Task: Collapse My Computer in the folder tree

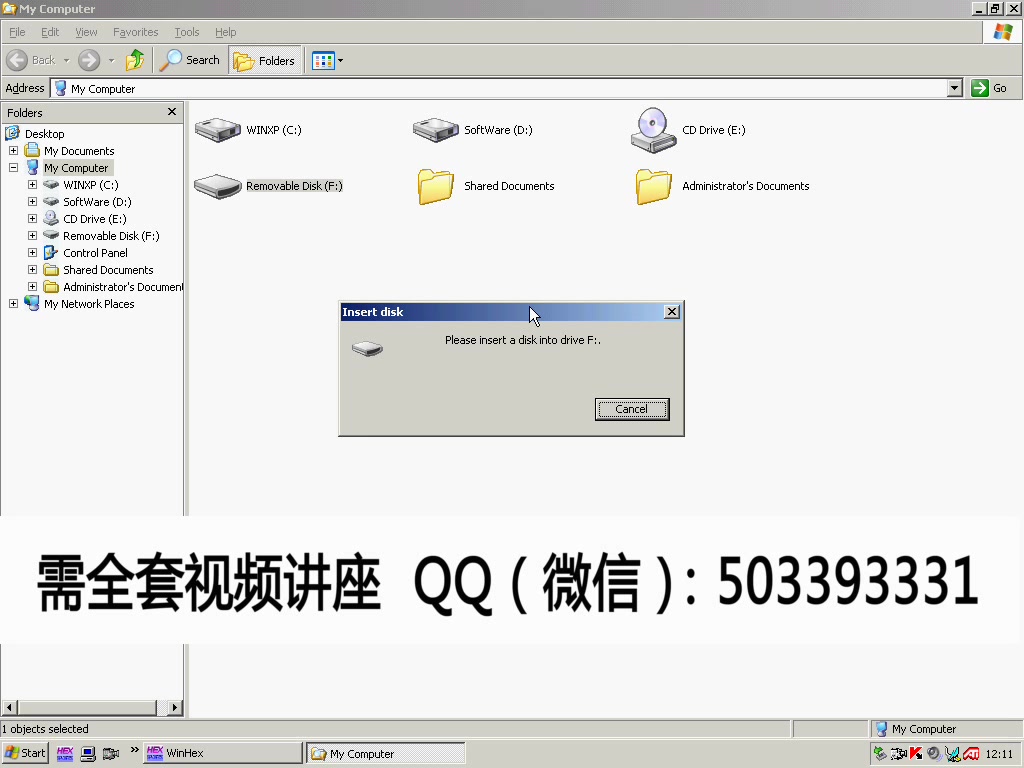Action: pyautogui.click(x=12, y=167)
